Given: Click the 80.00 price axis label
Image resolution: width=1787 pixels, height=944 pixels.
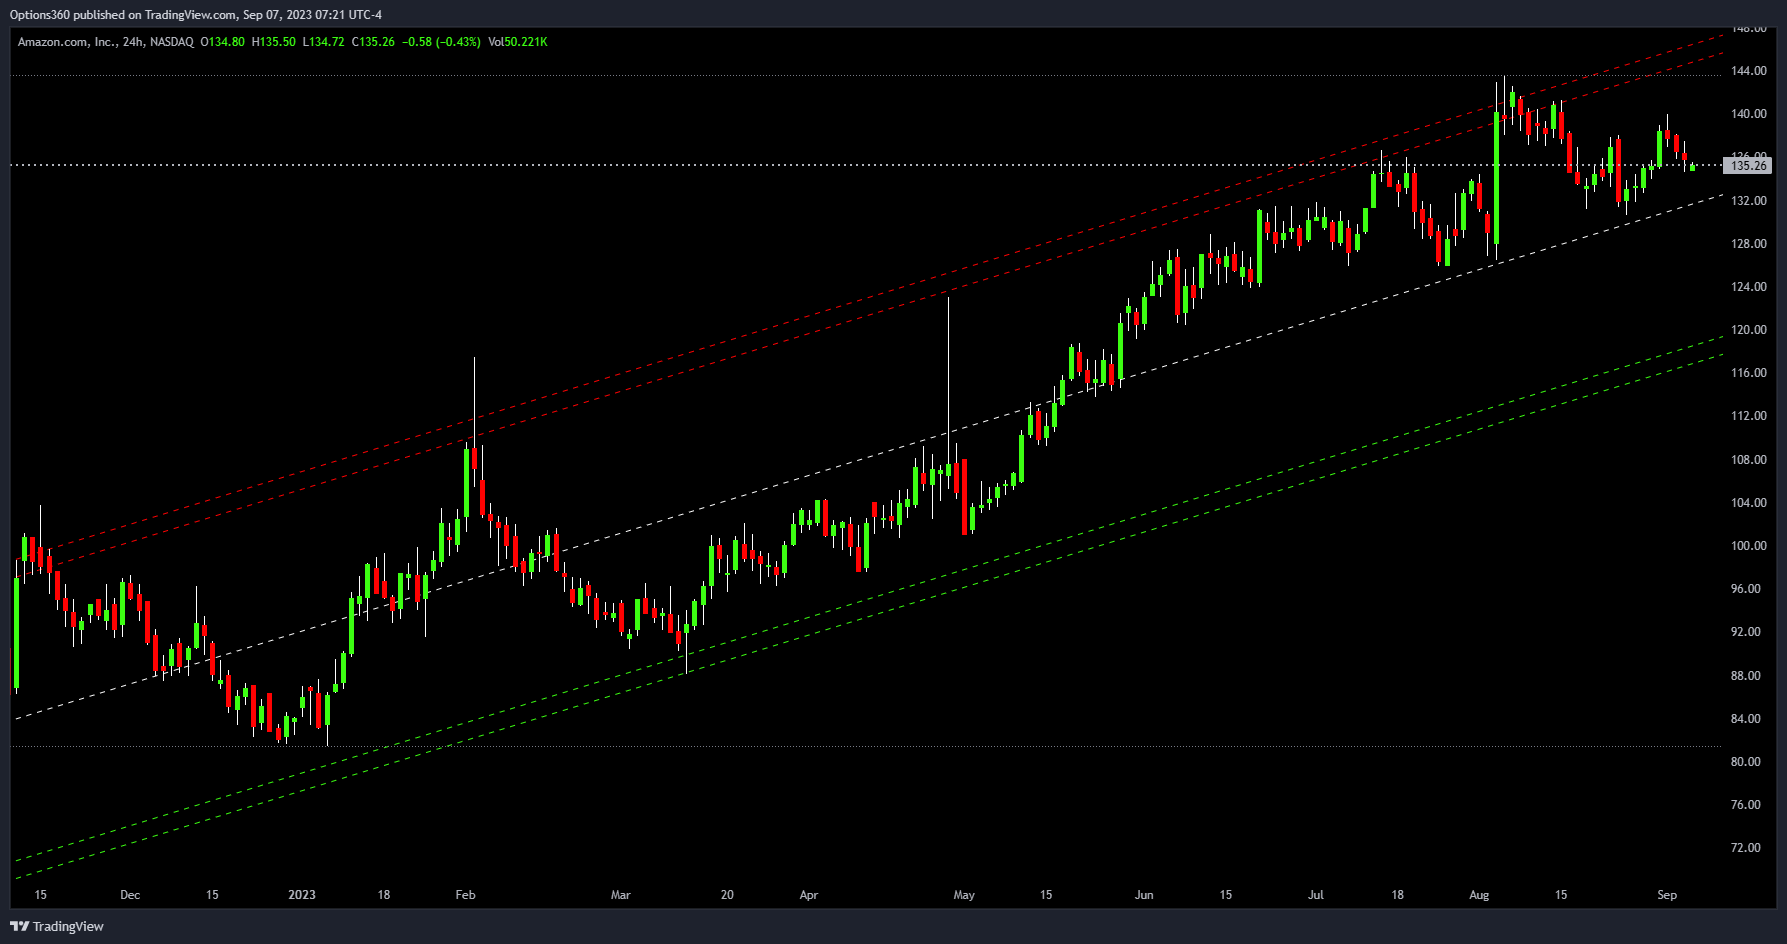Looking at the screenshot, I should (1745, 762).
